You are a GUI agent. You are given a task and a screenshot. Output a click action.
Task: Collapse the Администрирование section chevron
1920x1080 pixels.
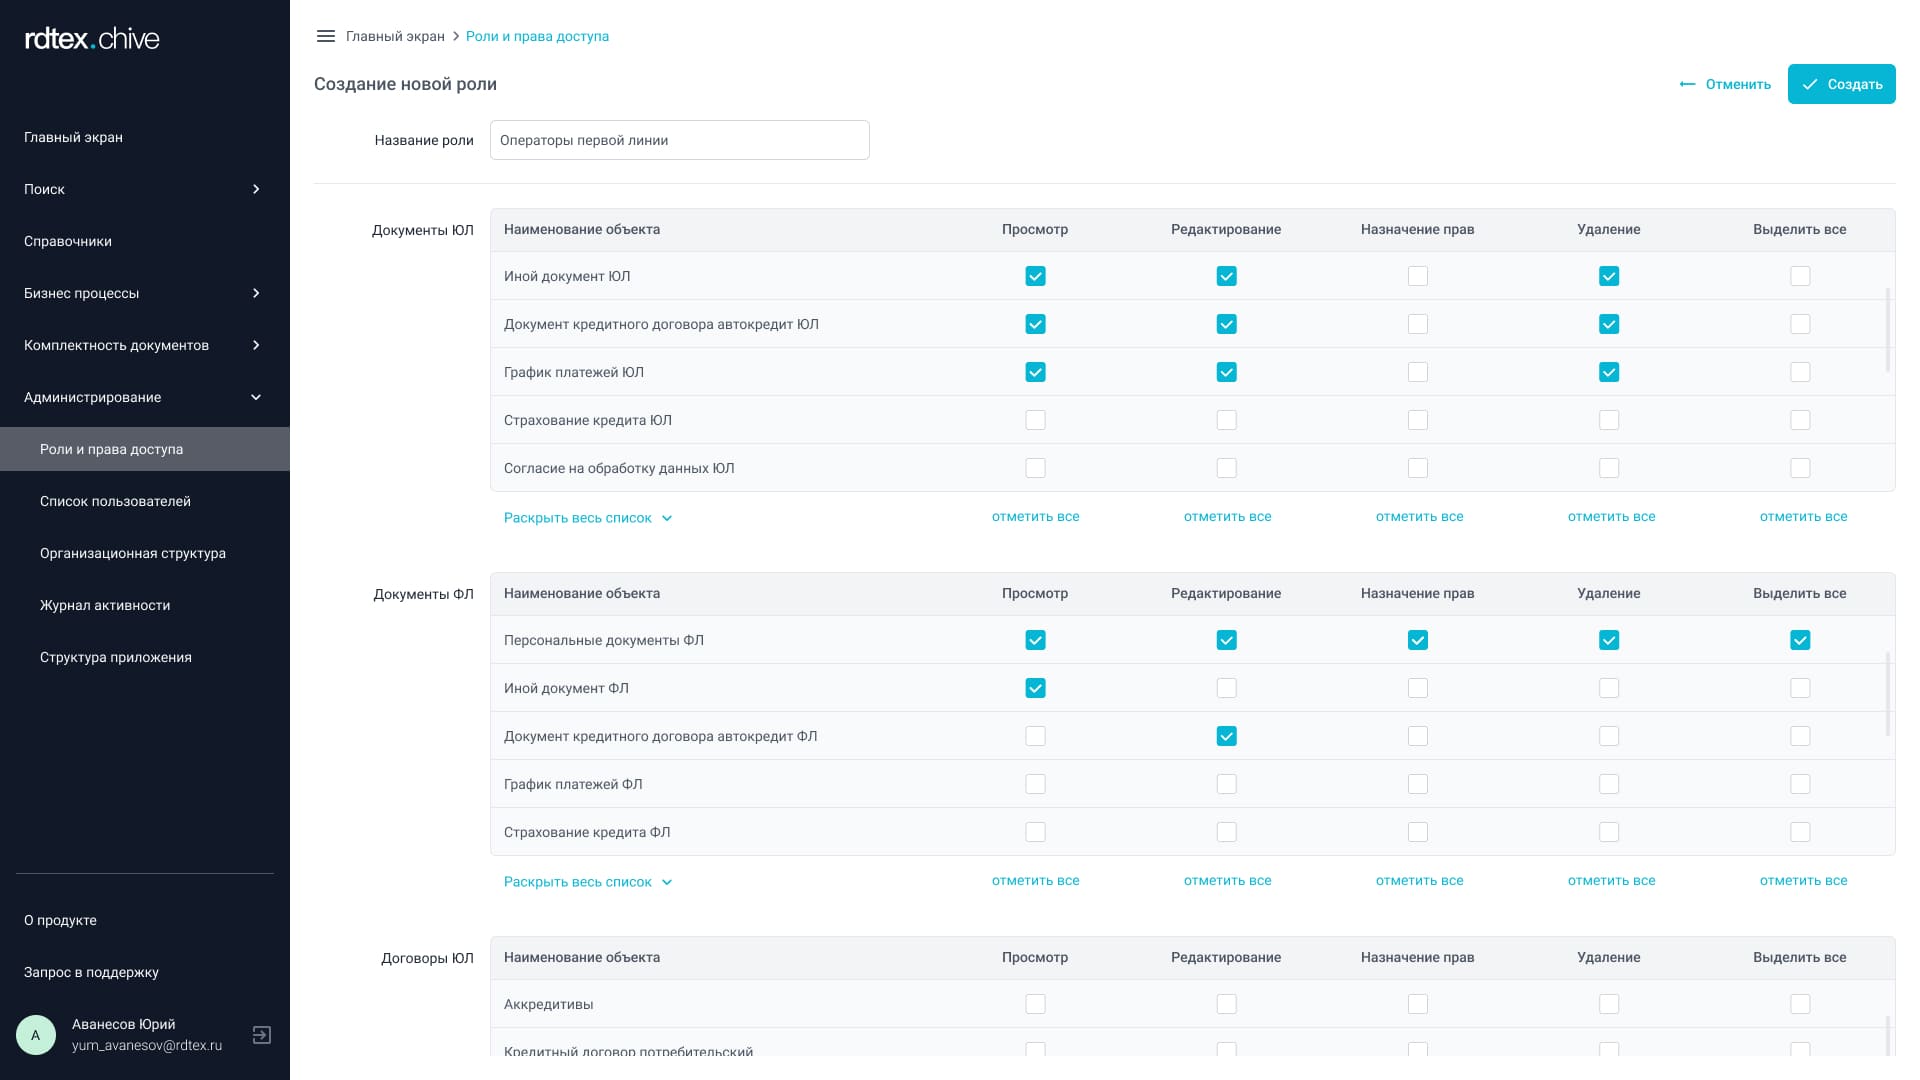pos(256,397)
